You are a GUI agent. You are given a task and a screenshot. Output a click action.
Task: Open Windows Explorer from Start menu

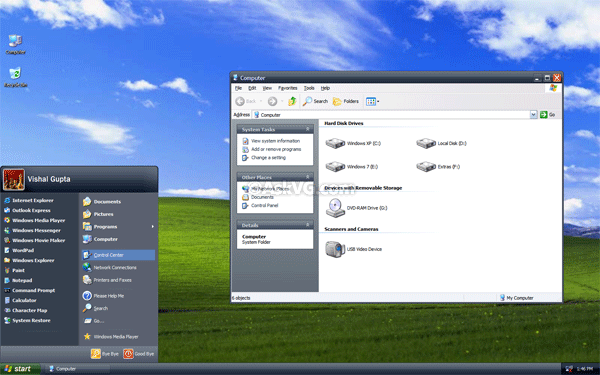point(29,260)
